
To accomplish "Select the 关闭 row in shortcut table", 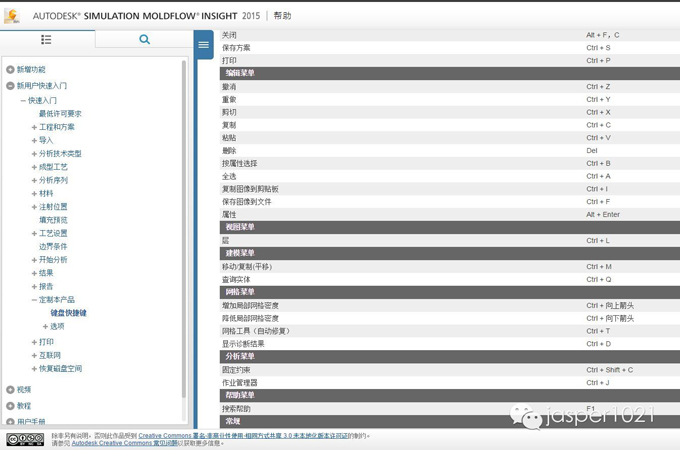I will click(450, 35).
